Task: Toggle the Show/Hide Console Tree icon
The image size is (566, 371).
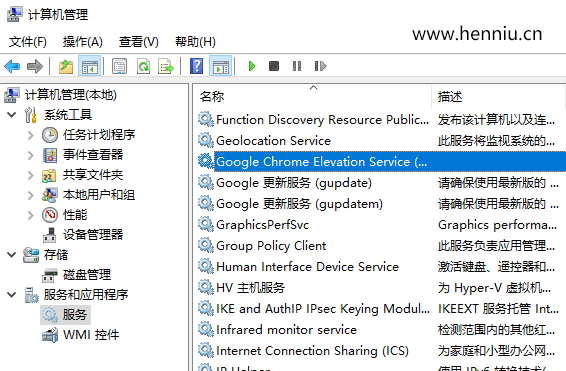Action: tap(90, 66)
